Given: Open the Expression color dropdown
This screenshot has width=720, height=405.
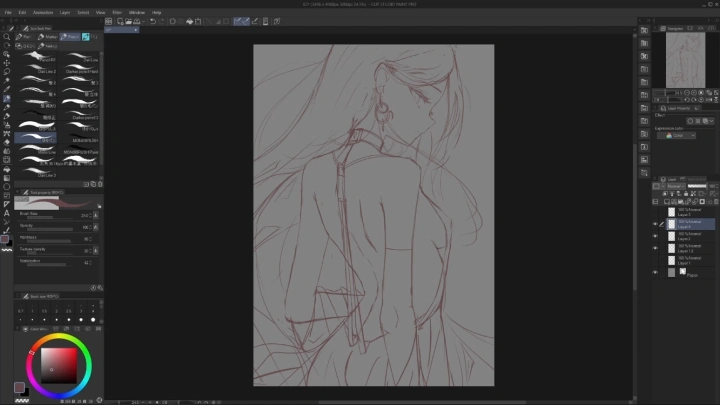Looking at the screenshot, I should pos(680,135).
